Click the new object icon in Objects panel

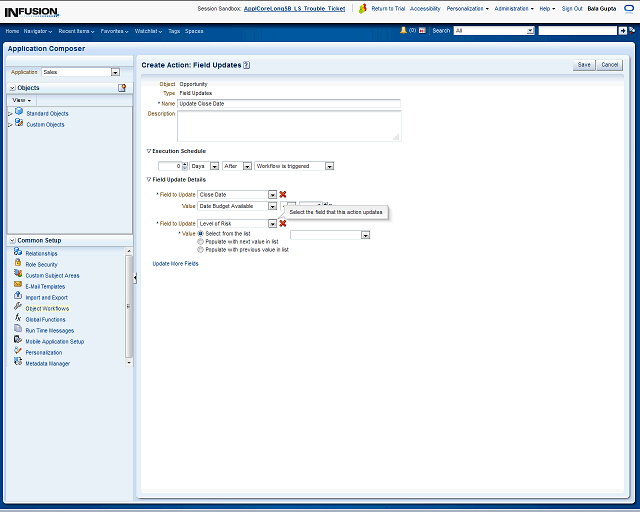[122, 88]
